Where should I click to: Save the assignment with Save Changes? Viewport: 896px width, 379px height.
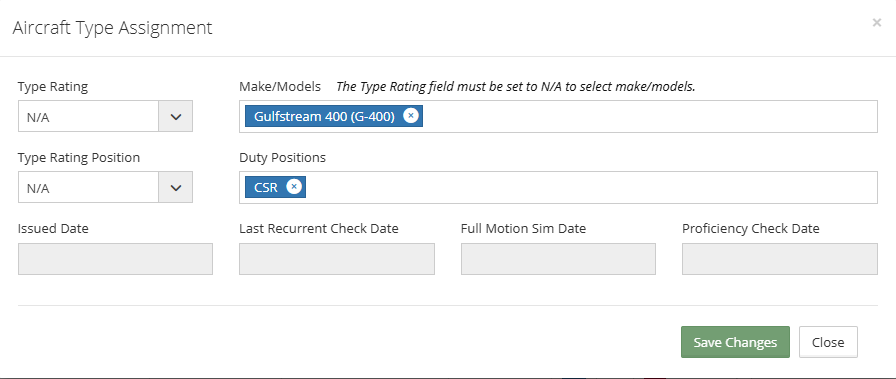pos(735,342)
